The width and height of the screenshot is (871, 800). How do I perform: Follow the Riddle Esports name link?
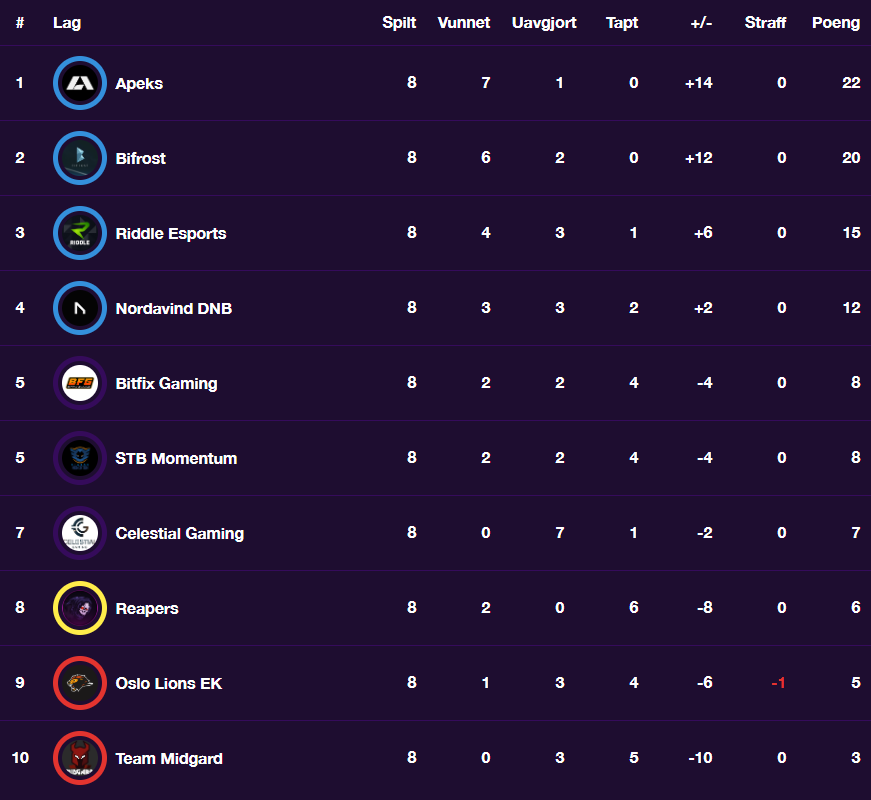[171, 233]
